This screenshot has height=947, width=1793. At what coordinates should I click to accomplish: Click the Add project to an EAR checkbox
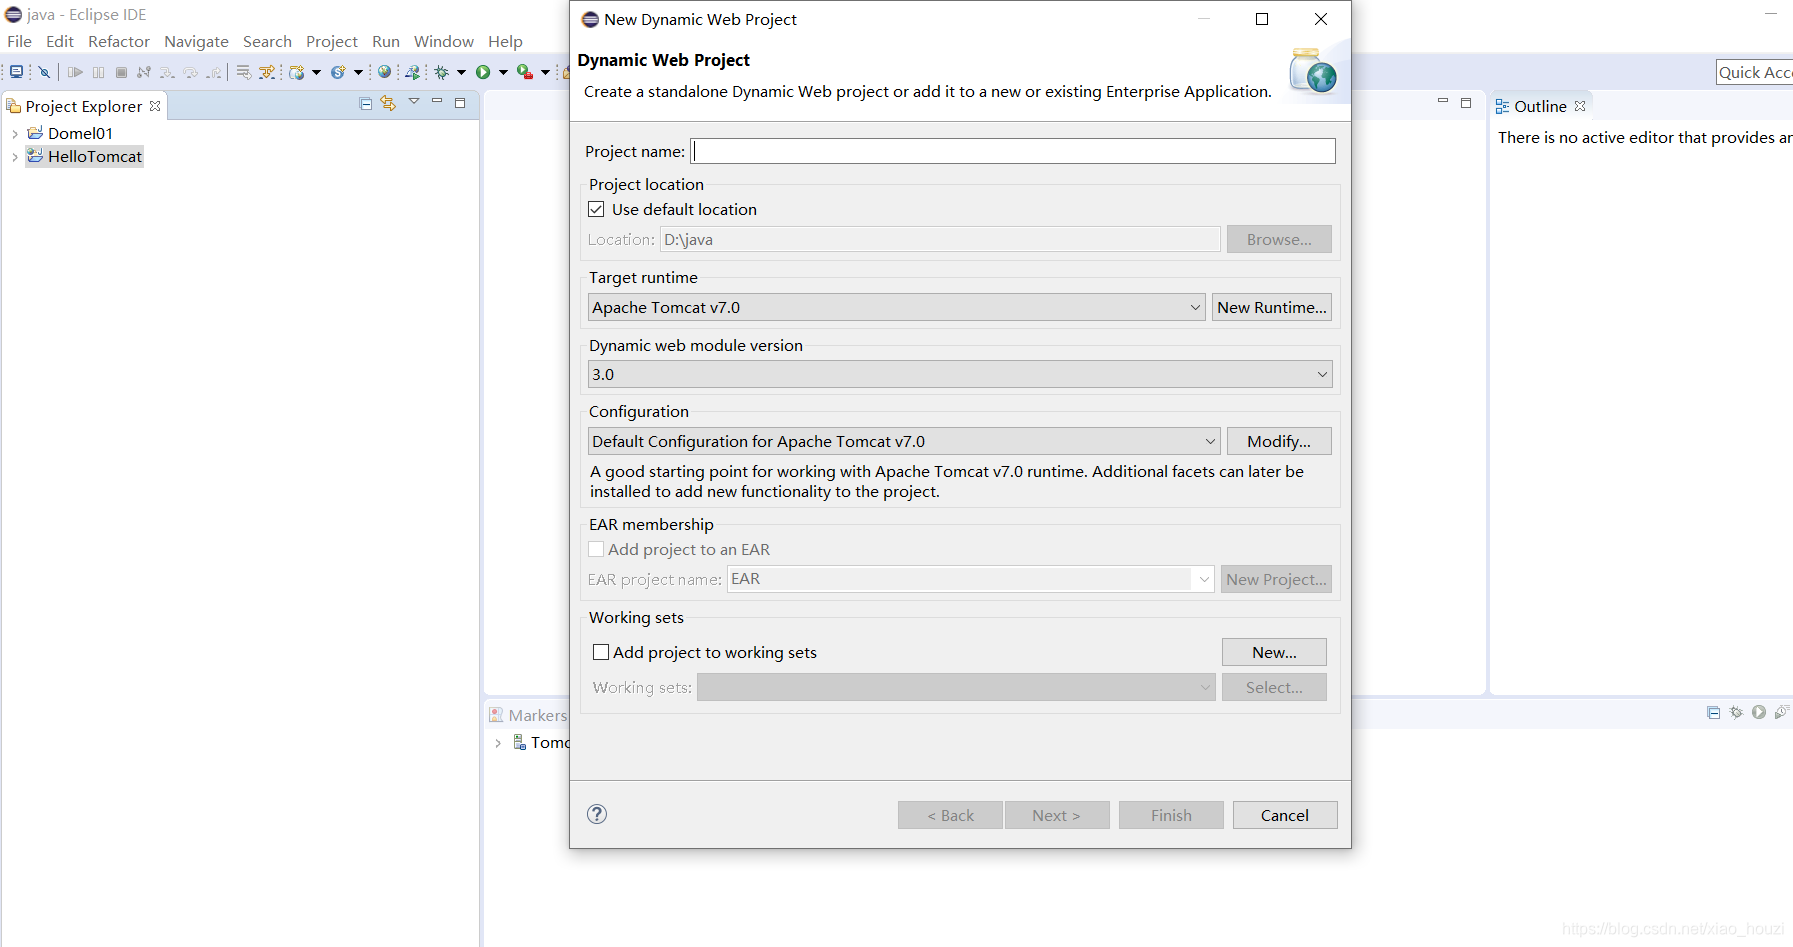(x=596, y=549)
